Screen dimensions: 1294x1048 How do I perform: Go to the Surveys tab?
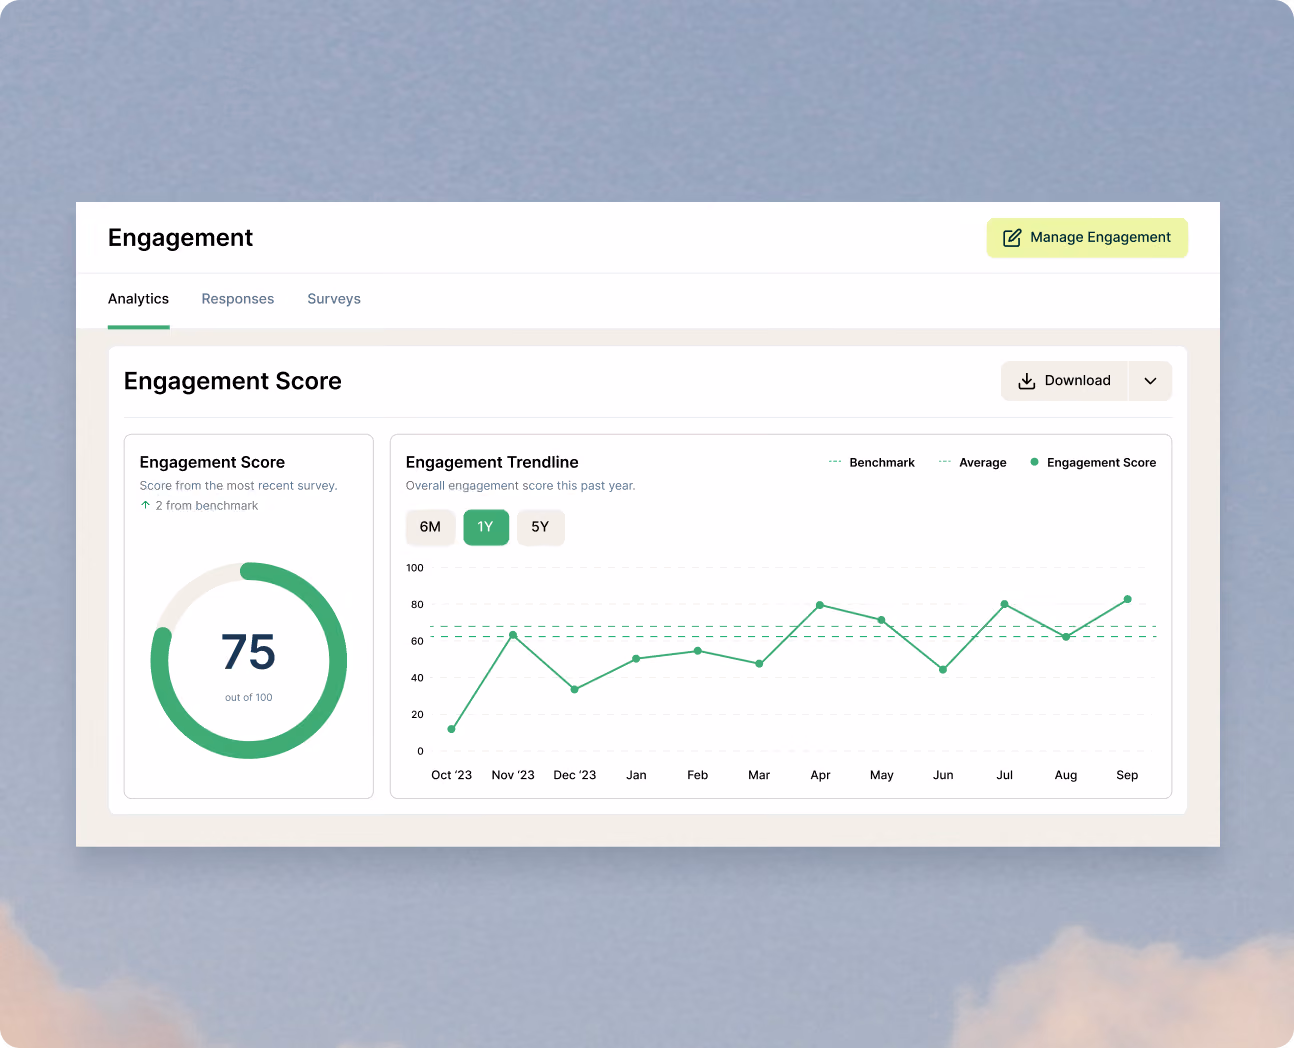[x=334, y=299]
